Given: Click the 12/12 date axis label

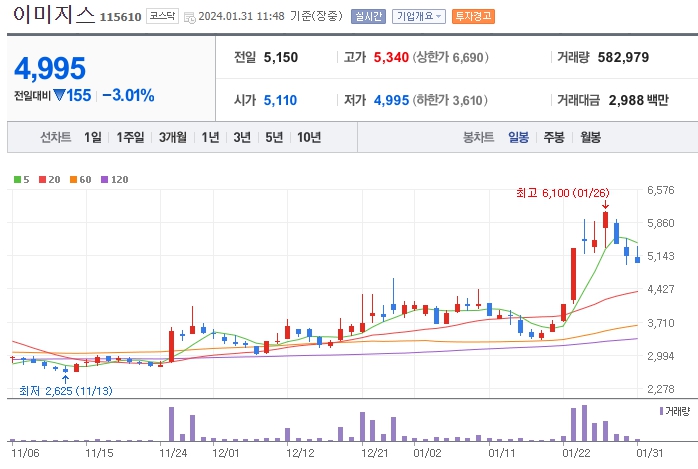Looking at the screenshot, I should [300, 453].
